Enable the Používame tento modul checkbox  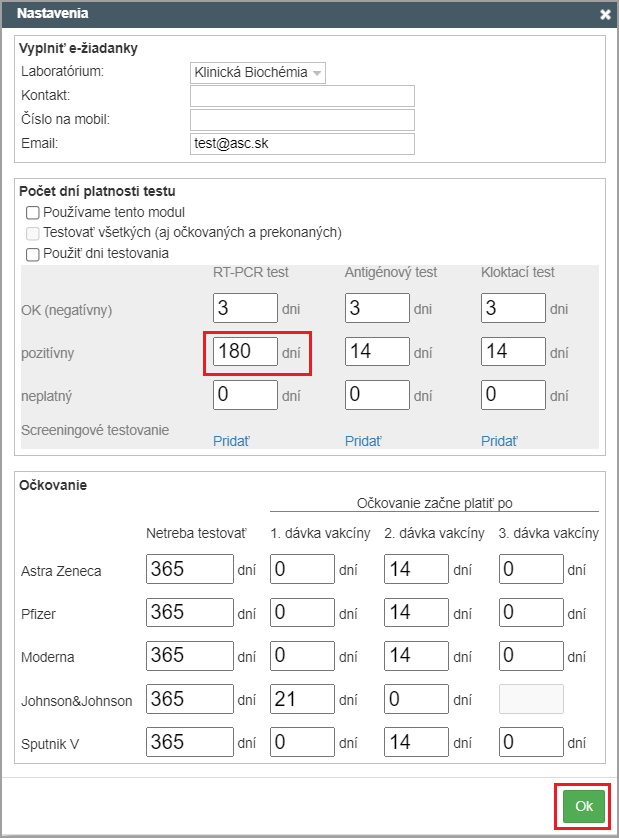[33, 213]
